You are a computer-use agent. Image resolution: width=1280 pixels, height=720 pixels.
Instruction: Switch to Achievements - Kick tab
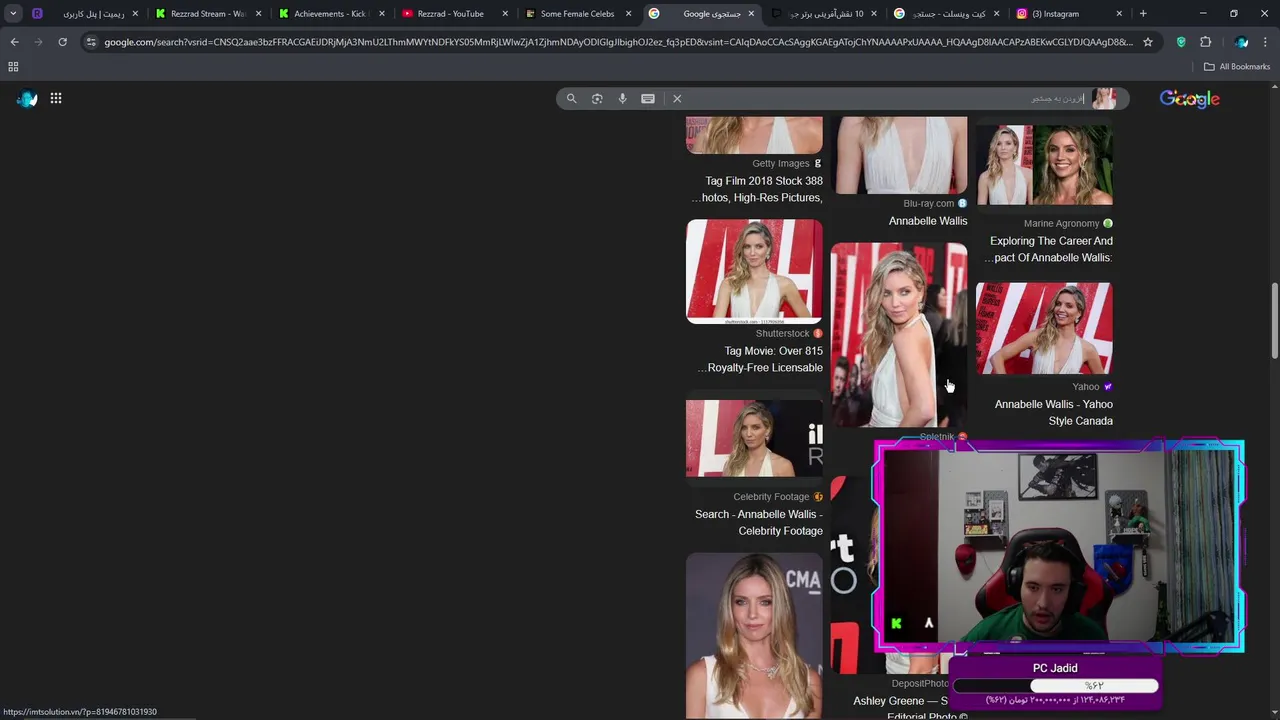tap(331, 14)
